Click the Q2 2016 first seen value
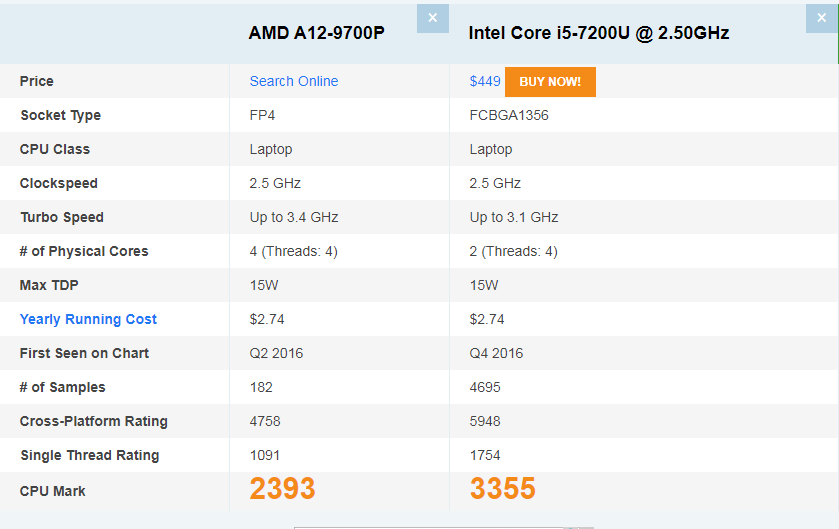The image size is (839, 529). tap(276, 353)
